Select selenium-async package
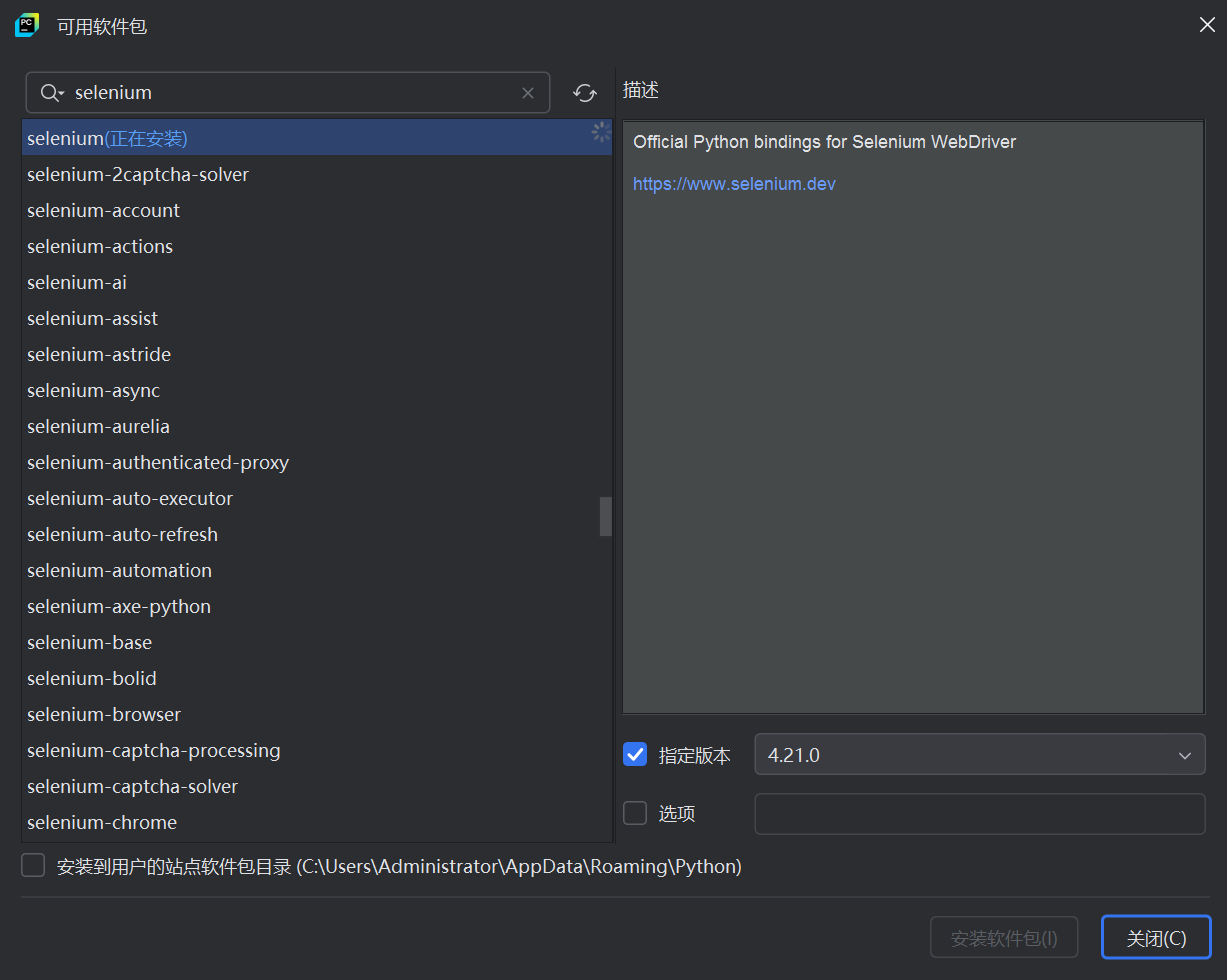Screen dimensions: 1227x980 click(x=317, y=390)
